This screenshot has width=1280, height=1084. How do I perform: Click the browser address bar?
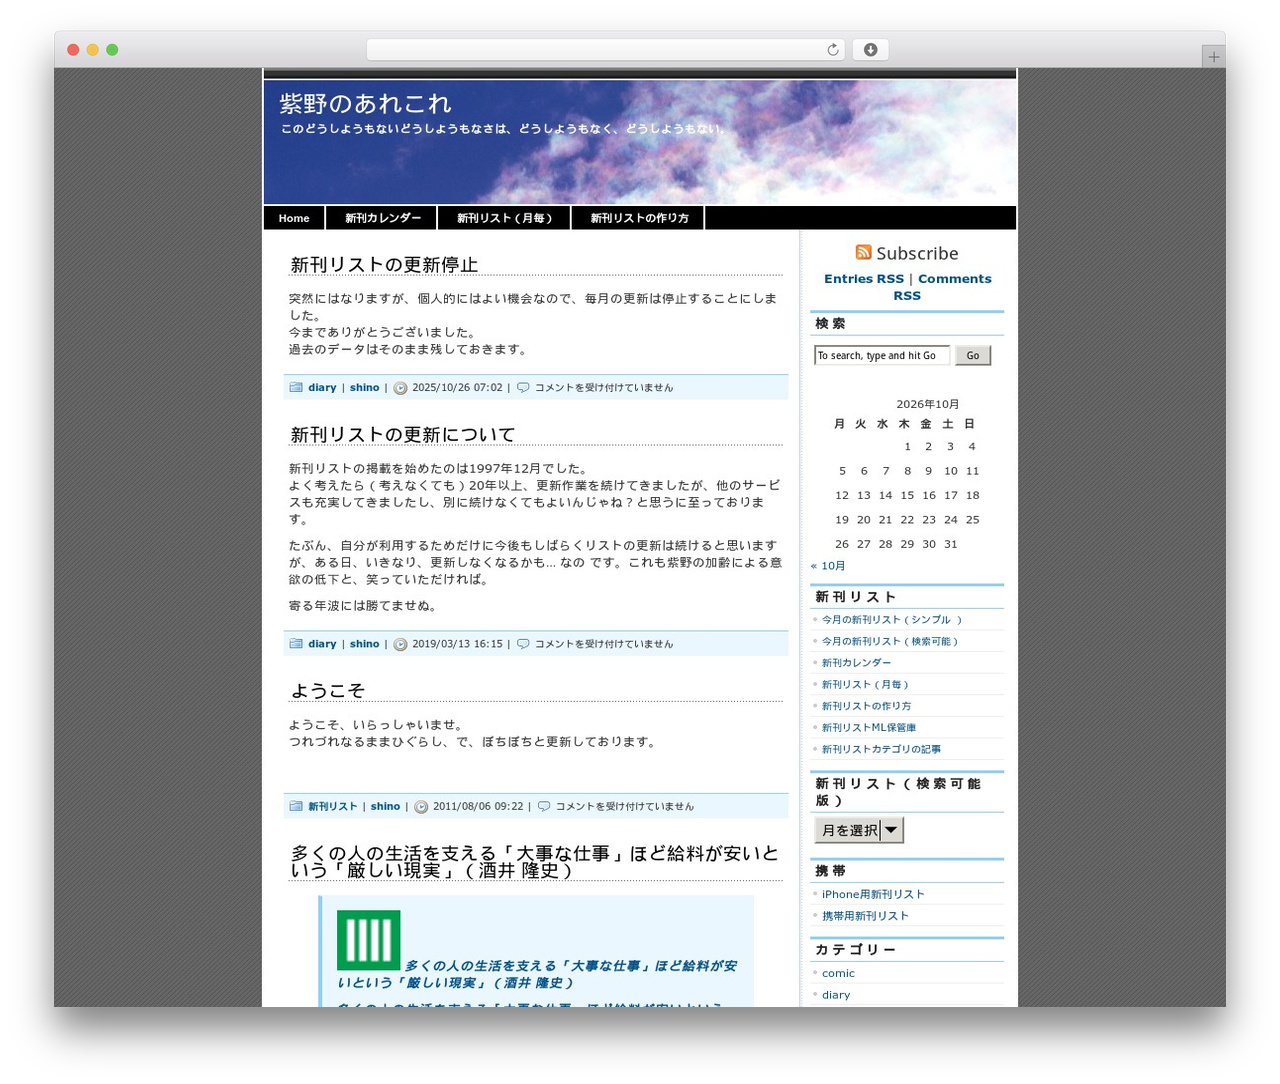click(x=605, y=50)
